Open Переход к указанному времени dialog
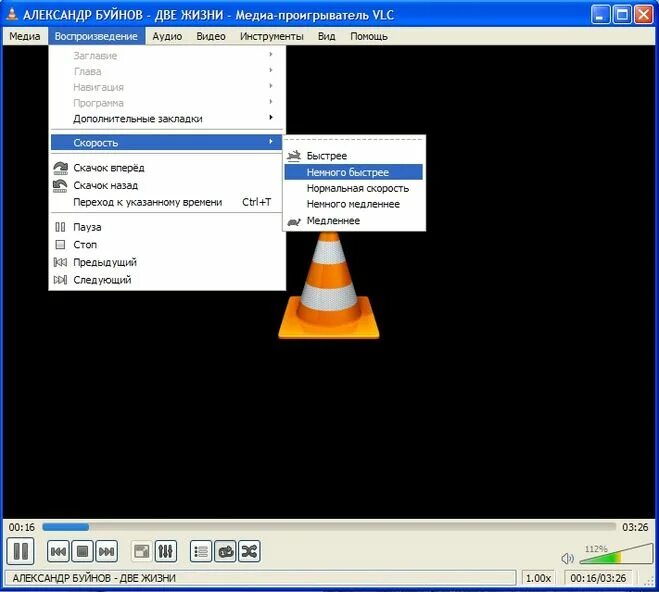 tap(166, 202)
